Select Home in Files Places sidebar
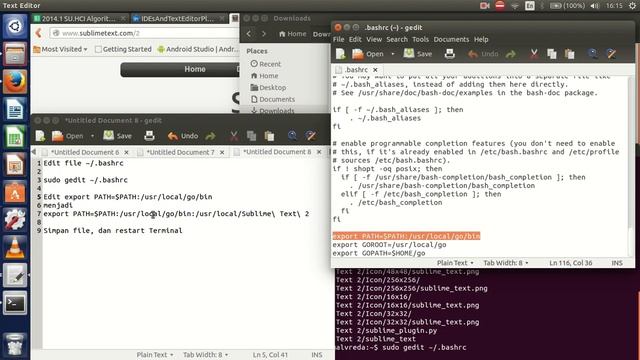Viewport: 640px width, 360px height. click(264, 76)
